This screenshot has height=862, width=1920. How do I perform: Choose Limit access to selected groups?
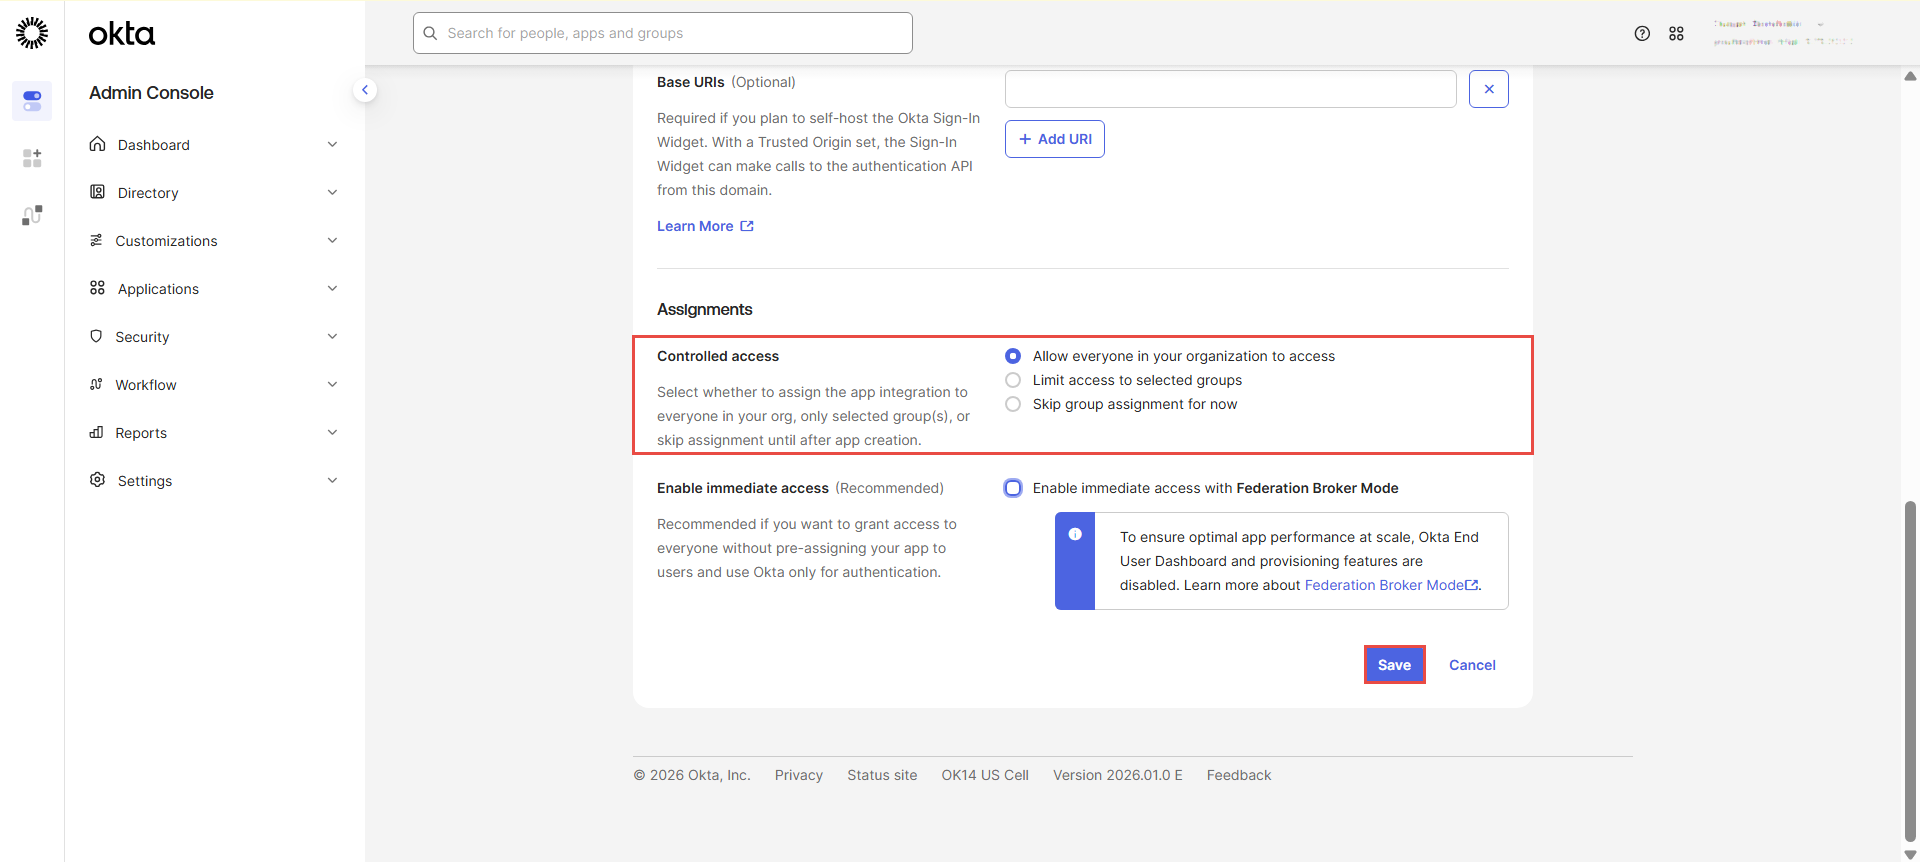tap(1013, 380)
